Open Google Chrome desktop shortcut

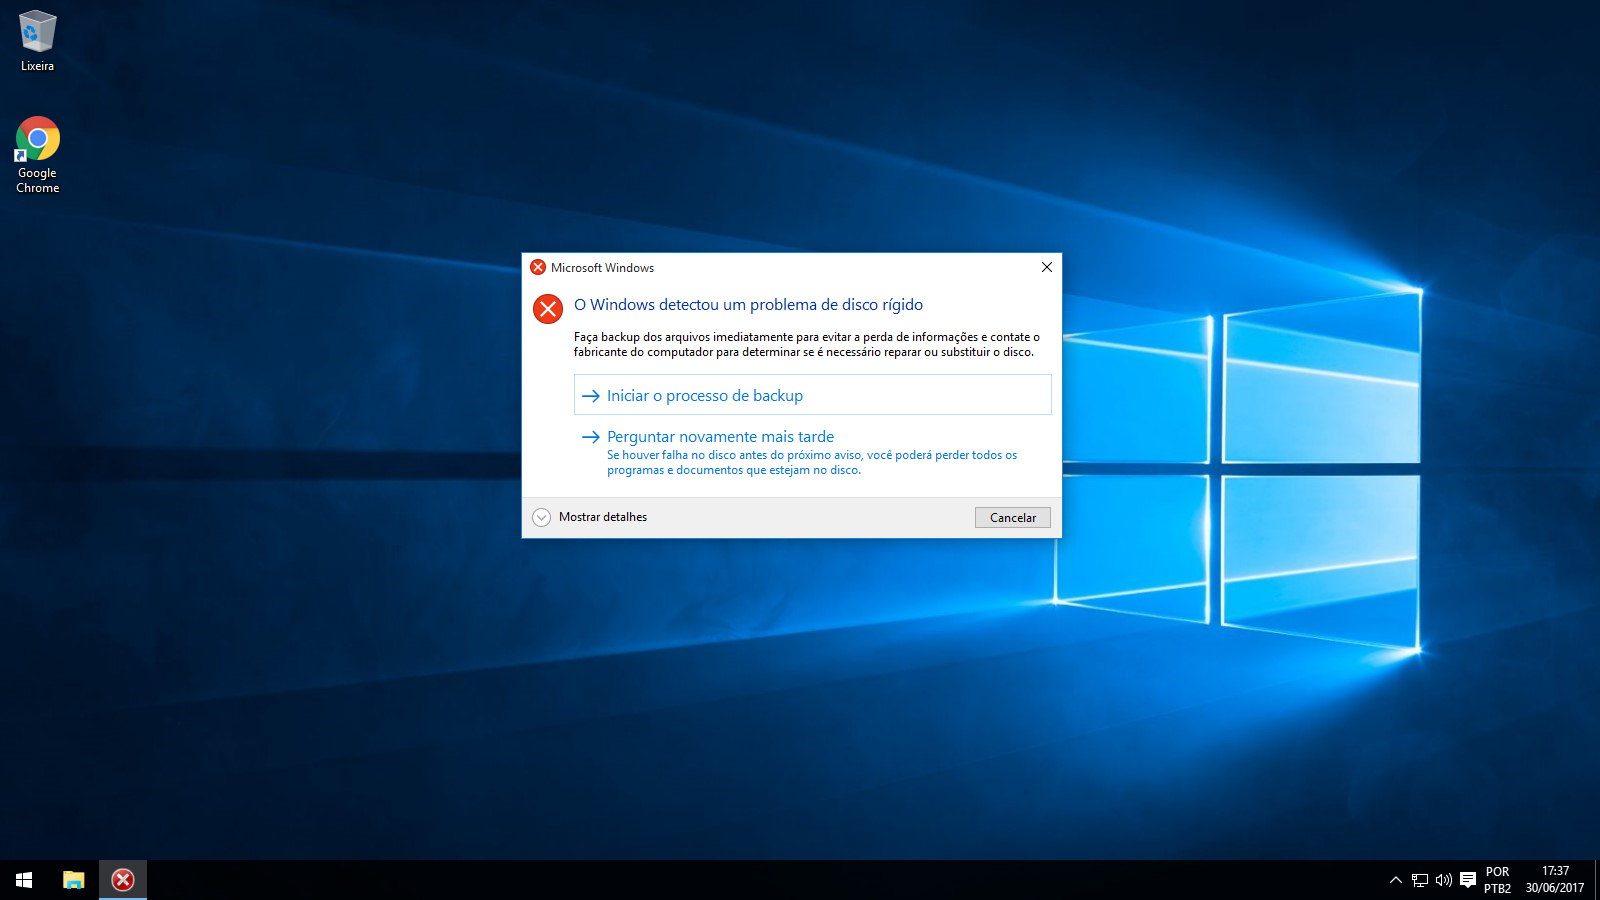point(37,155)
